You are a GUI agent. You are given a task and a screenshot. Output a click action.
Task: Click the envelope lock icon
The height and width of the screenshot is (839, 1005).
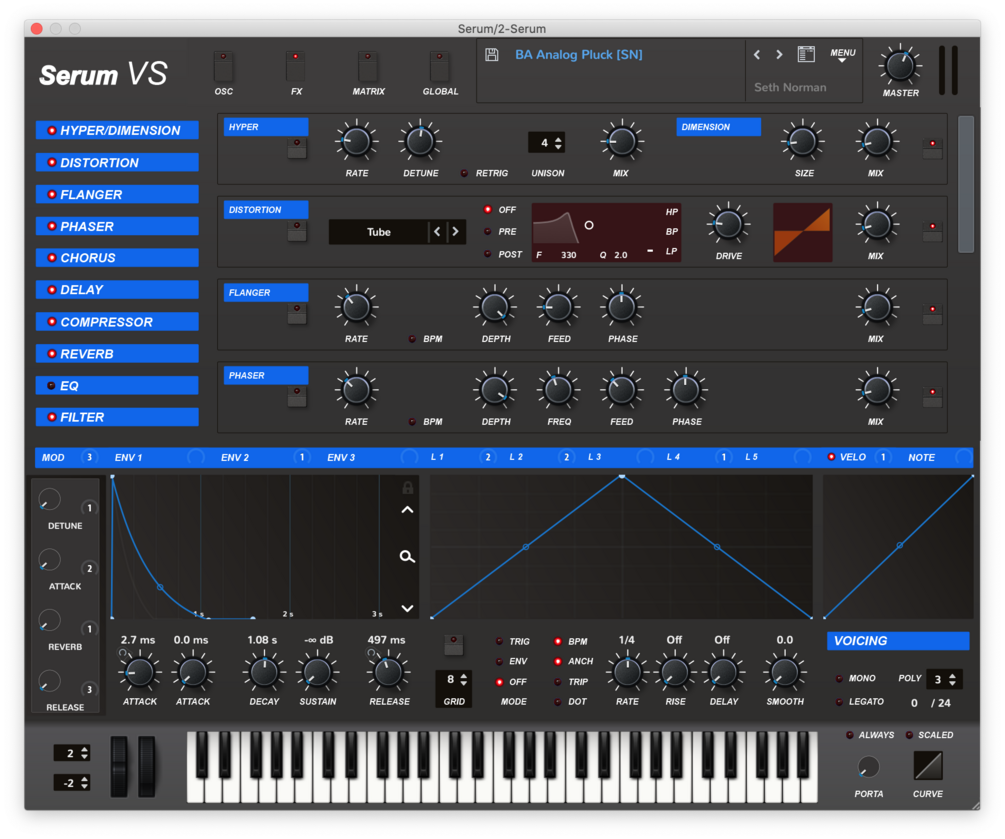coord(407,488)
